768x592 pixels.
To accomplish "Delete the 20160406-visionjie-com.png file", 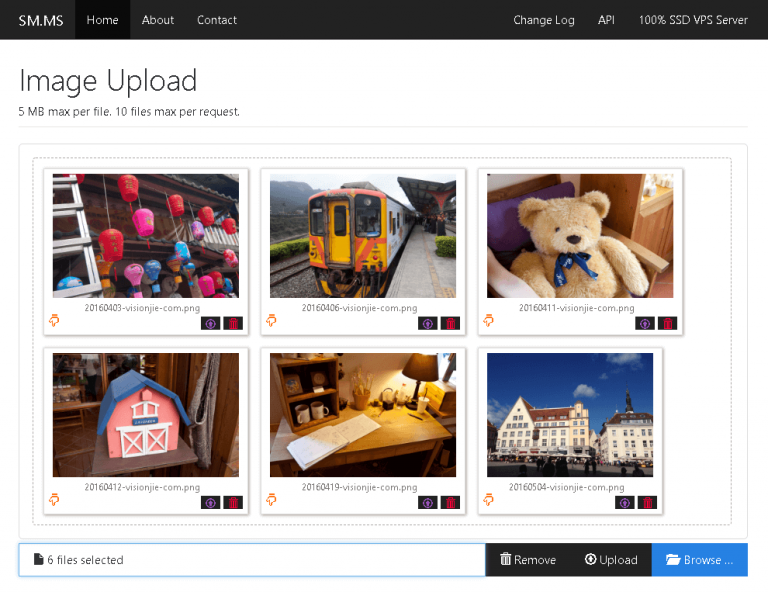I will 450,323.
